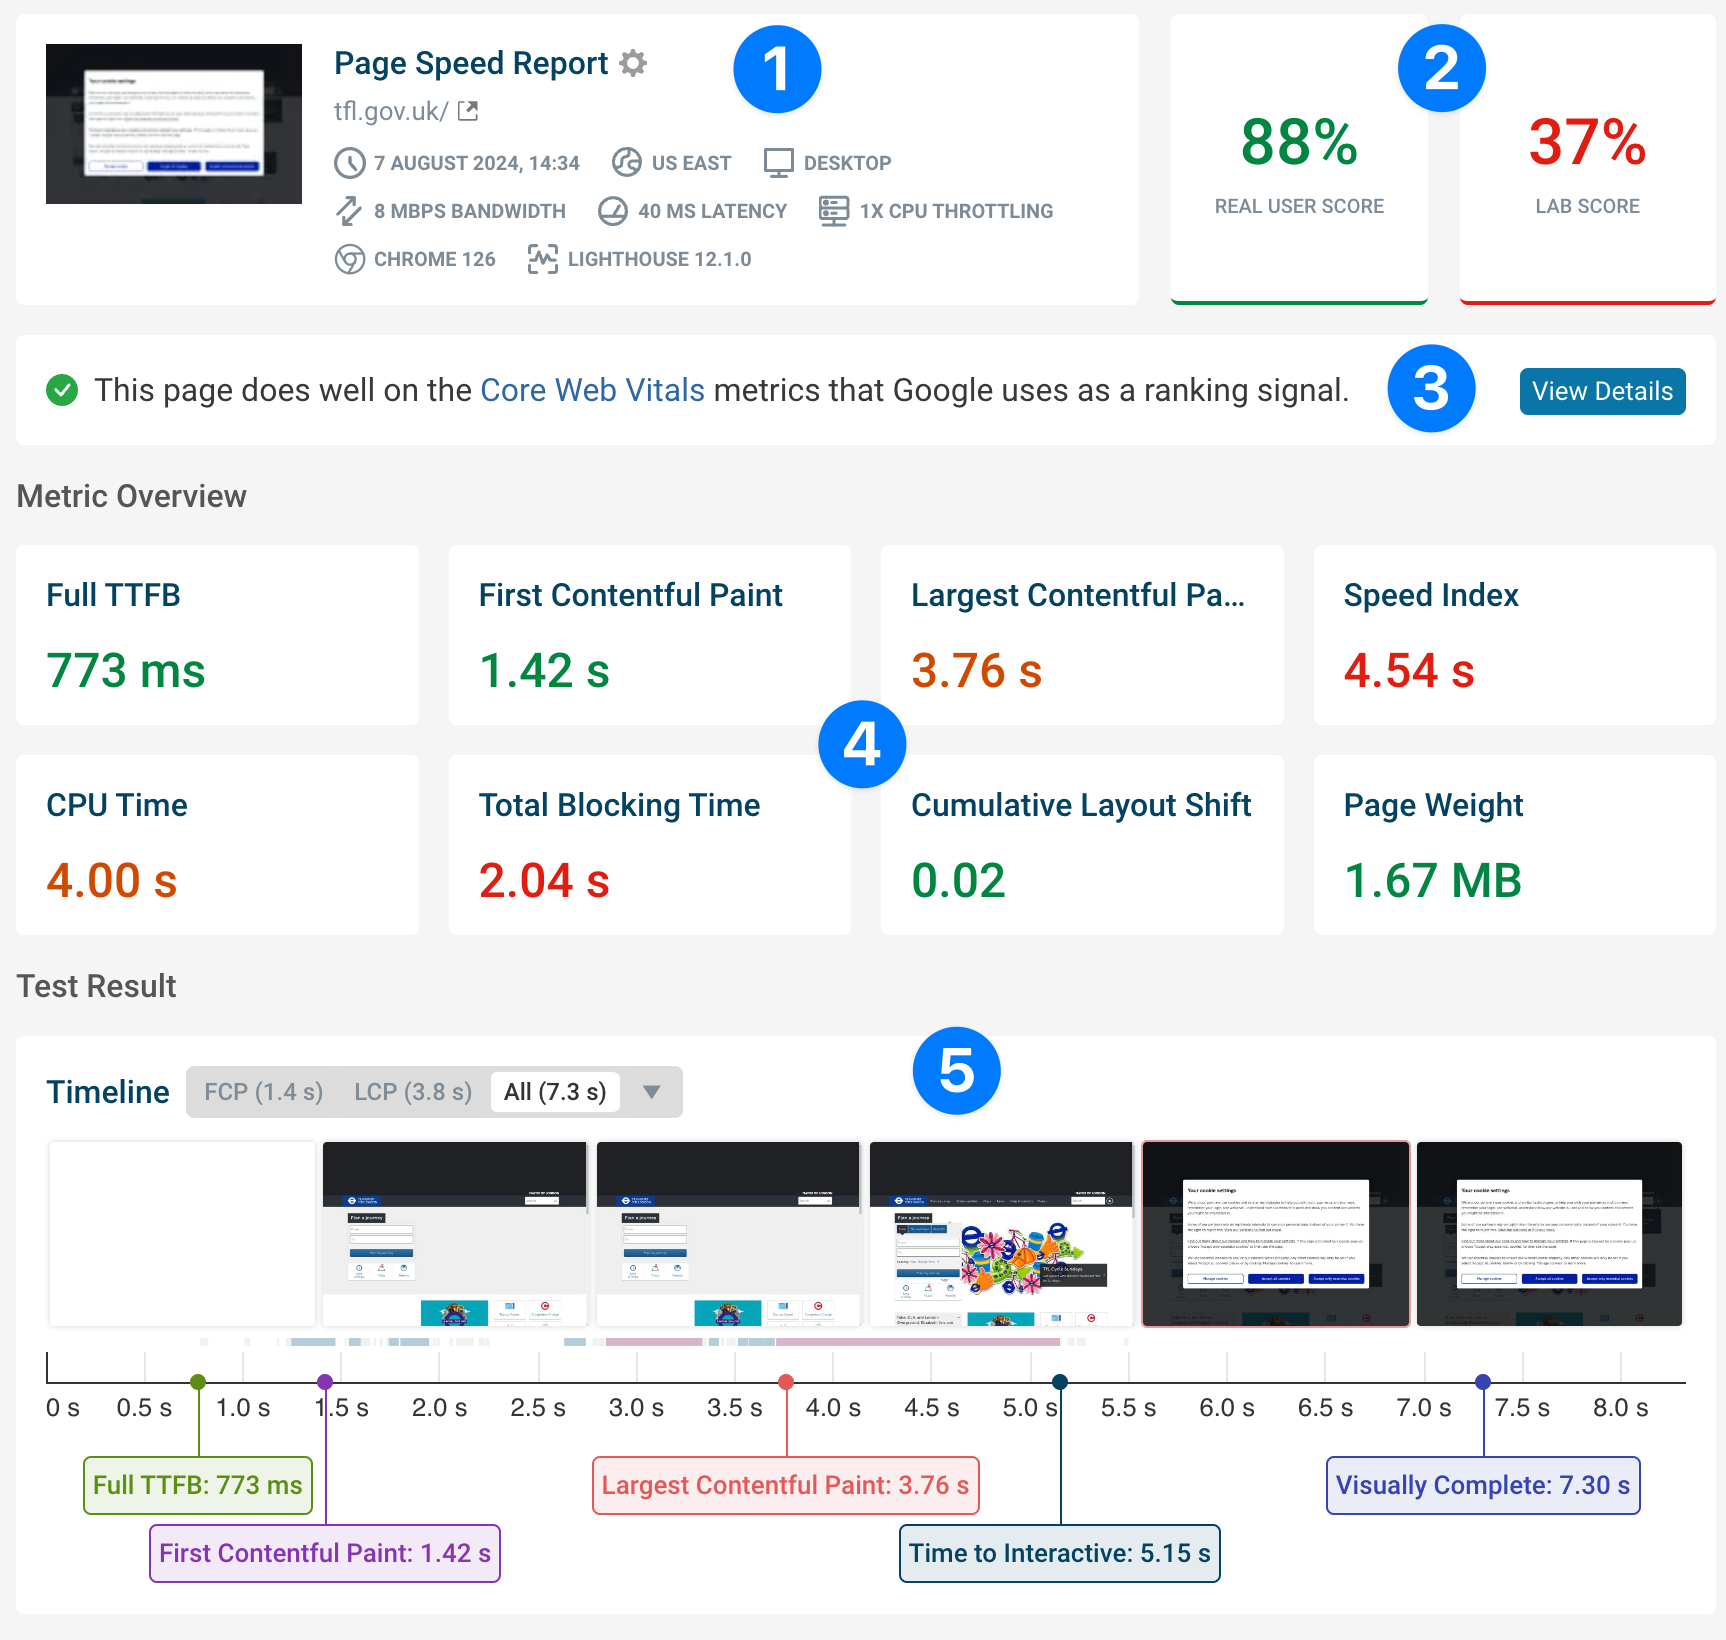
Task: Open the Page Weight metric card
Action: click(x=1515, y=845)
